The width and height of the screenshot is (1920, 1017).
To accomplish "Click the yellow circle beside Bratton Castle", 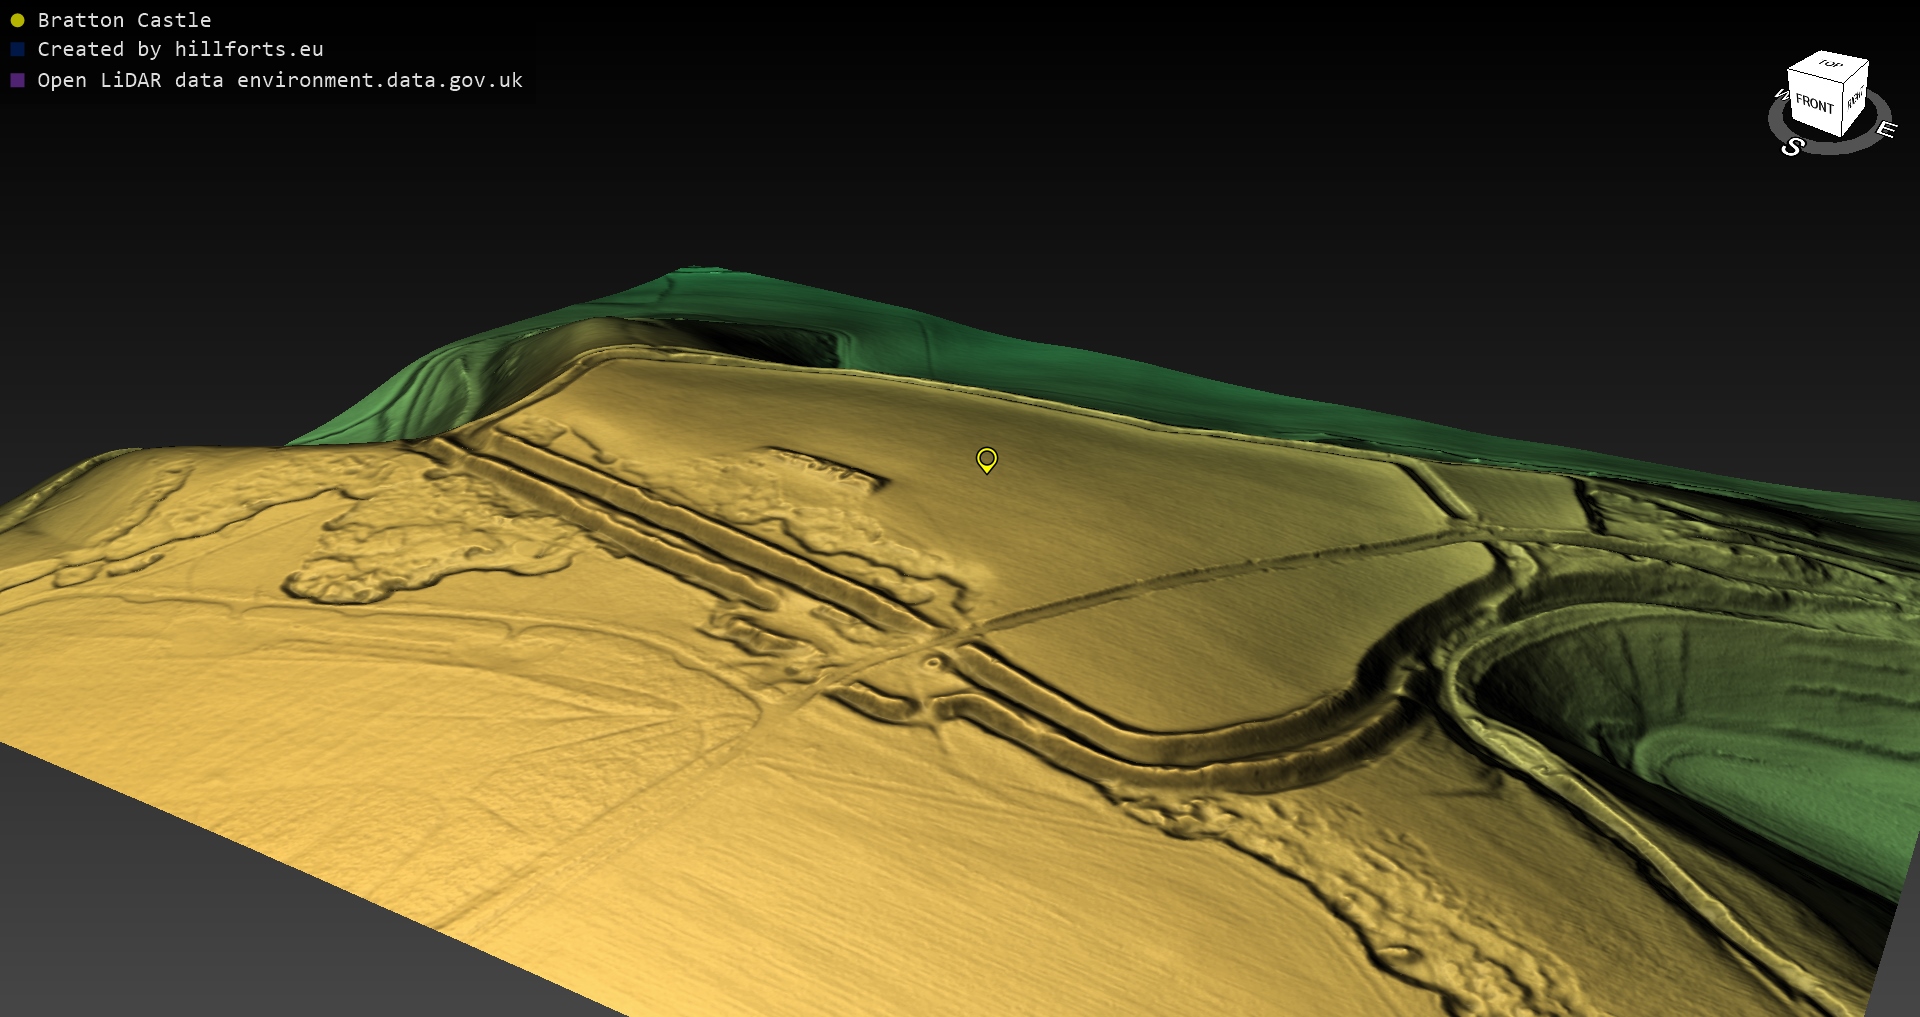I will (17, 20).
